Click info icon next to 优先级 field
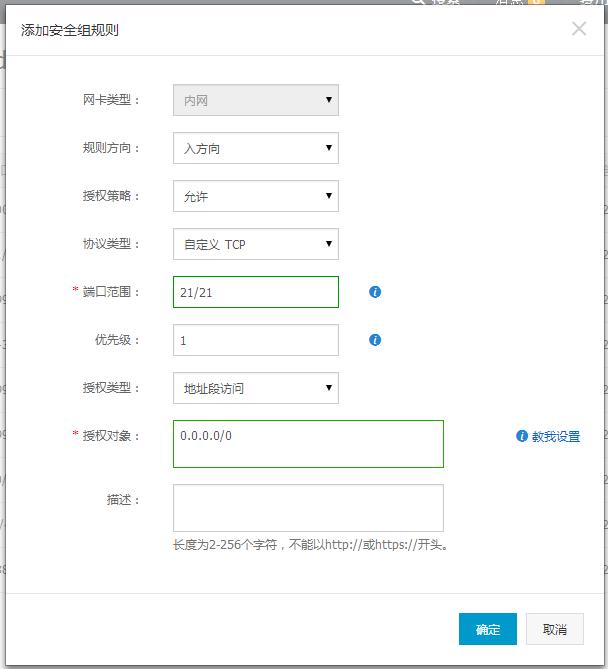The height and width of the screenshot is (669, 608). click(375, 340)
